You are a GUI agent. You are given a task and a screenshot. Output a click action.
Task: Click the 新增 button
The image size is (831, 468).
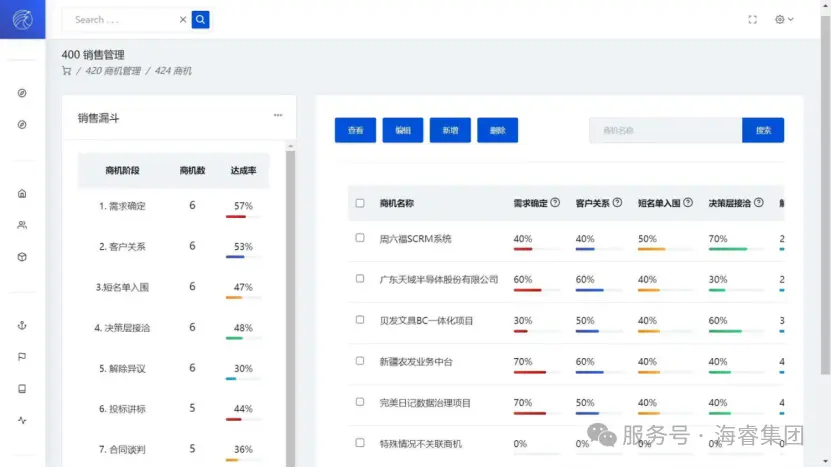450,130
